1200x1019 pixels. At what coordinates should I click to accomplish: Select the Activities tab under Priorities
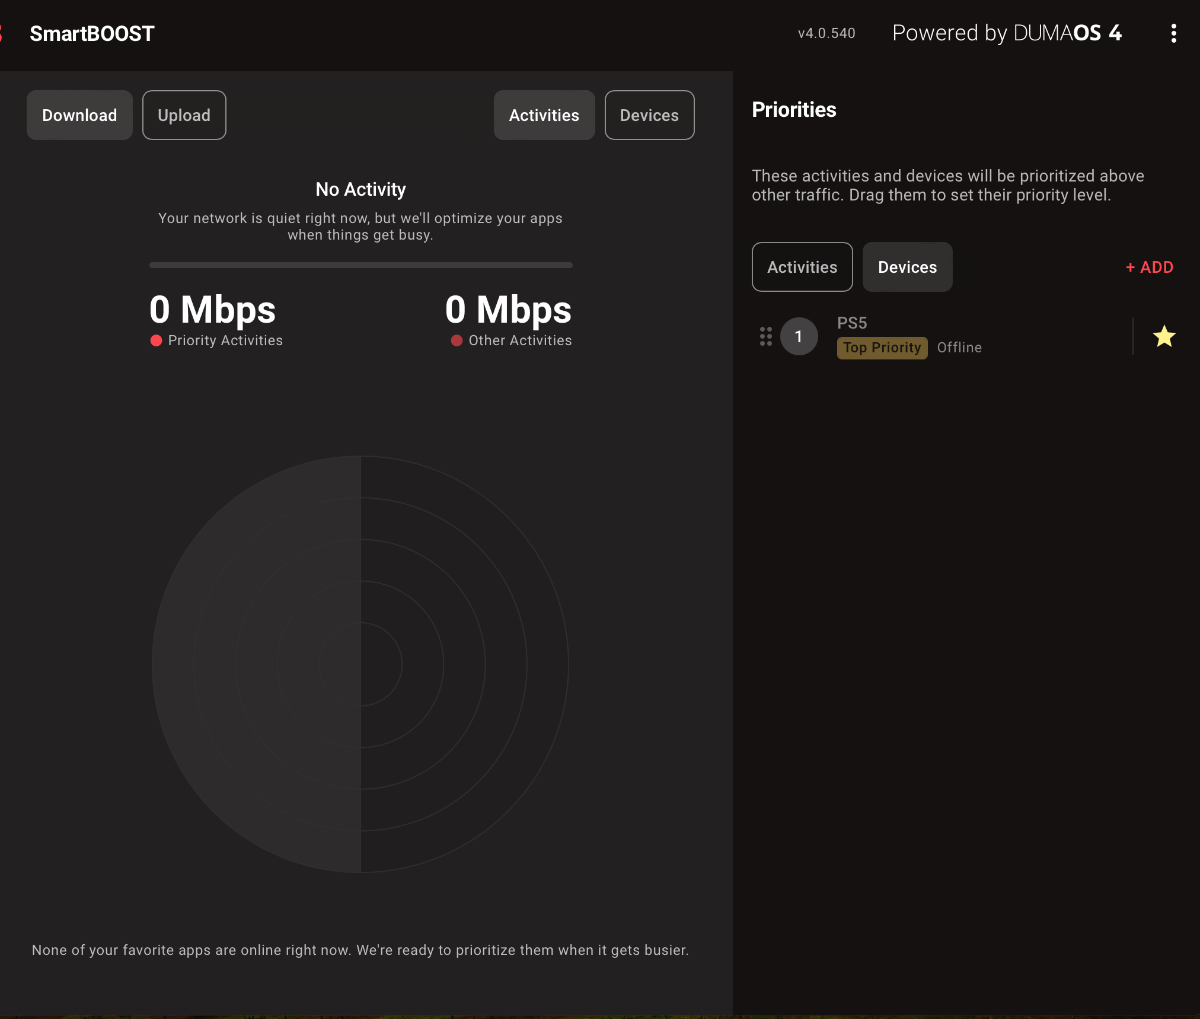(x=802, y=267)
